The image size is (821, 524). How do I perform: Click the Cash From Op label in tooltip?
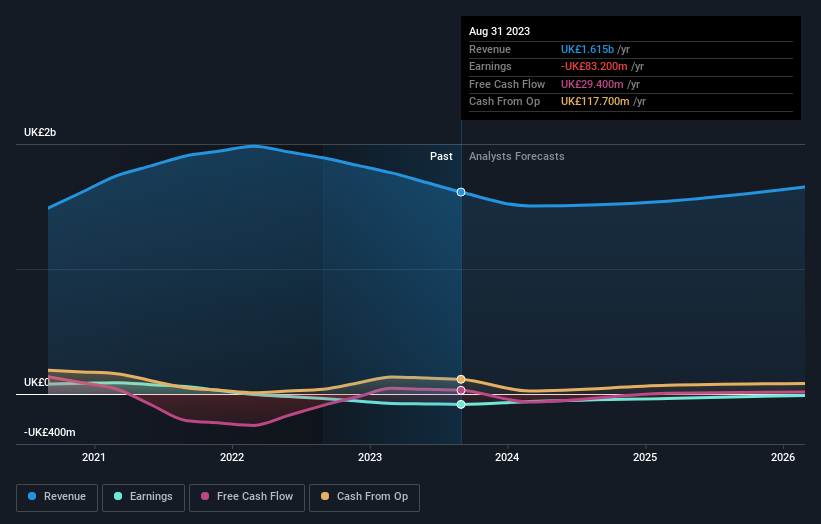click(x=504, y=102)
